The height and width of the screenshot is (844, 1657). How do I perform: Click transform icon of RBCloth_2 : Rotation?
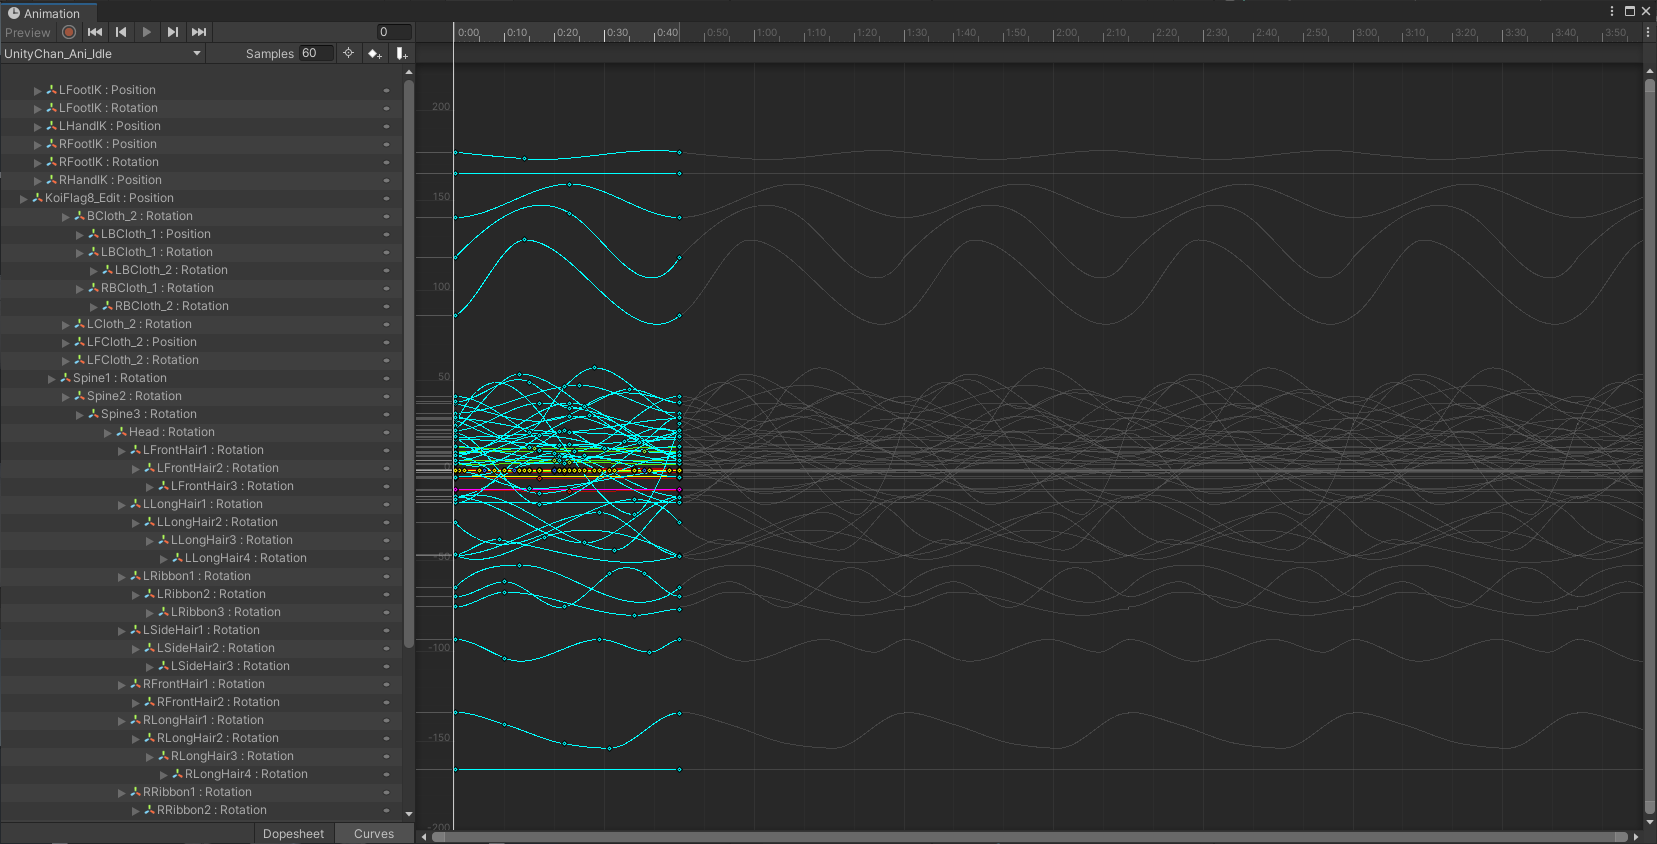[x=107, y=306]
